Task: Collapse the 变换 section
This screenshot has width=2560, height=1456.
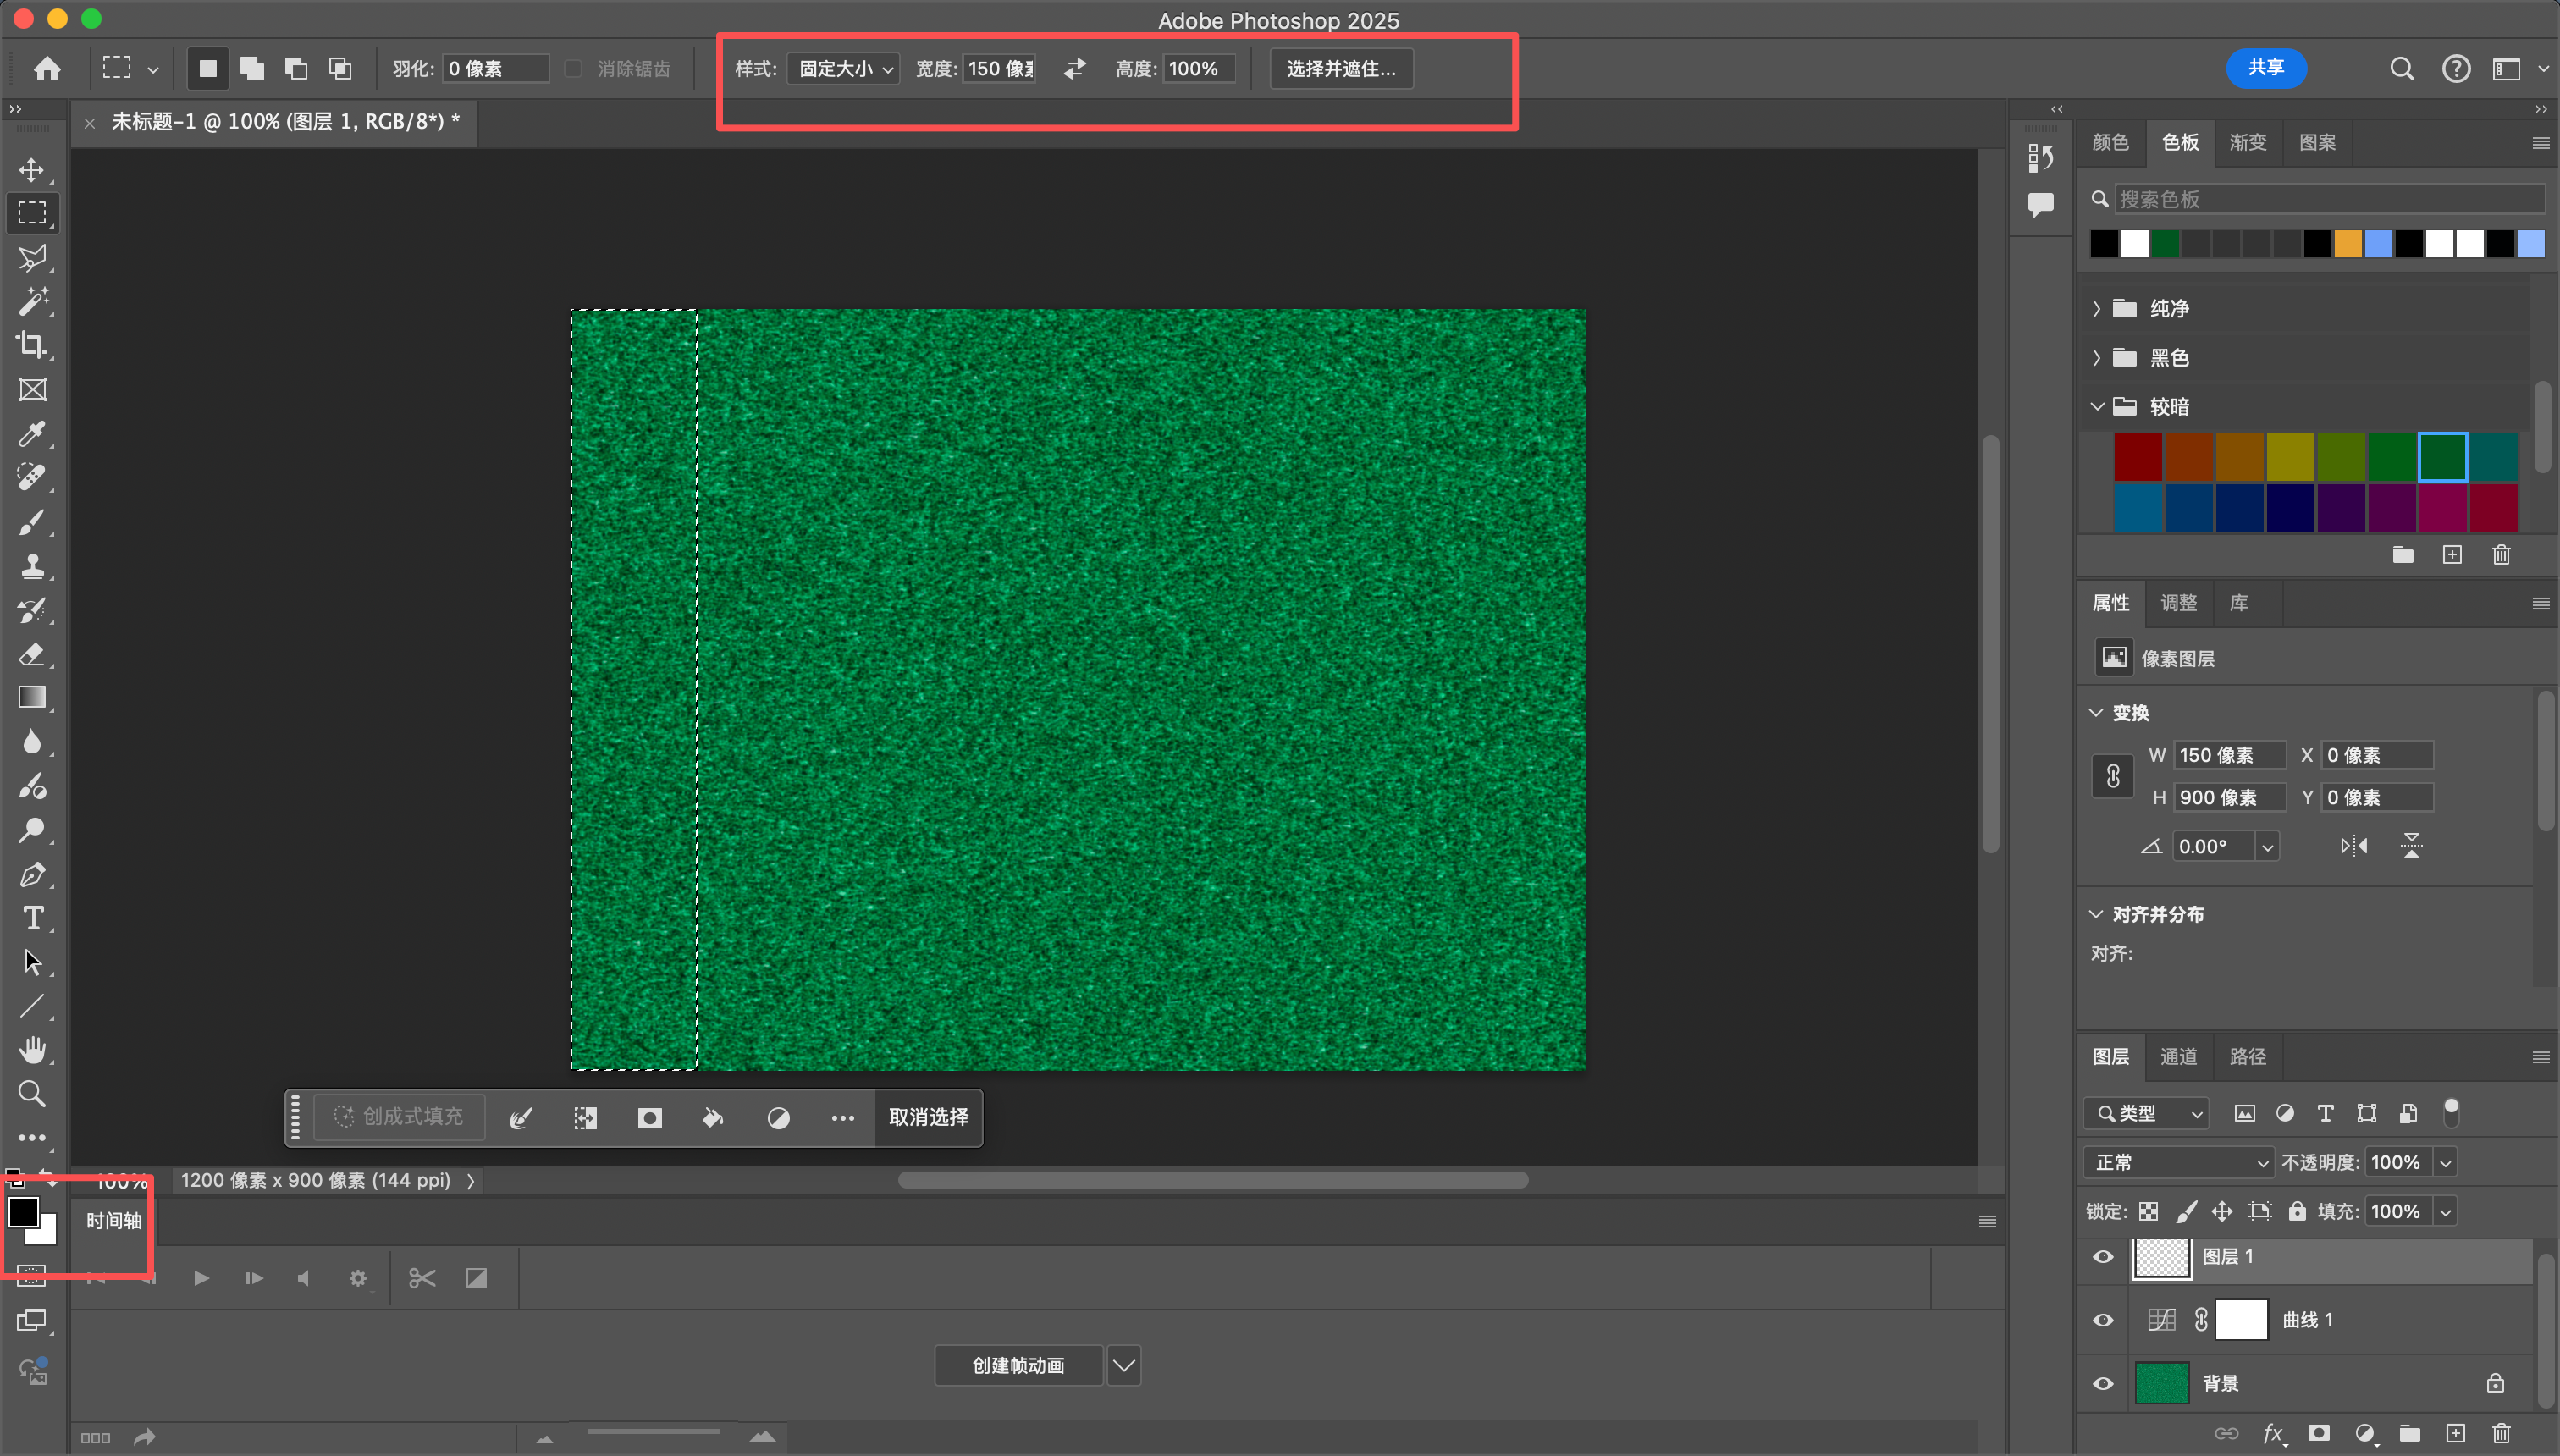Action: pyautogui.click(x=2096, y=713)
